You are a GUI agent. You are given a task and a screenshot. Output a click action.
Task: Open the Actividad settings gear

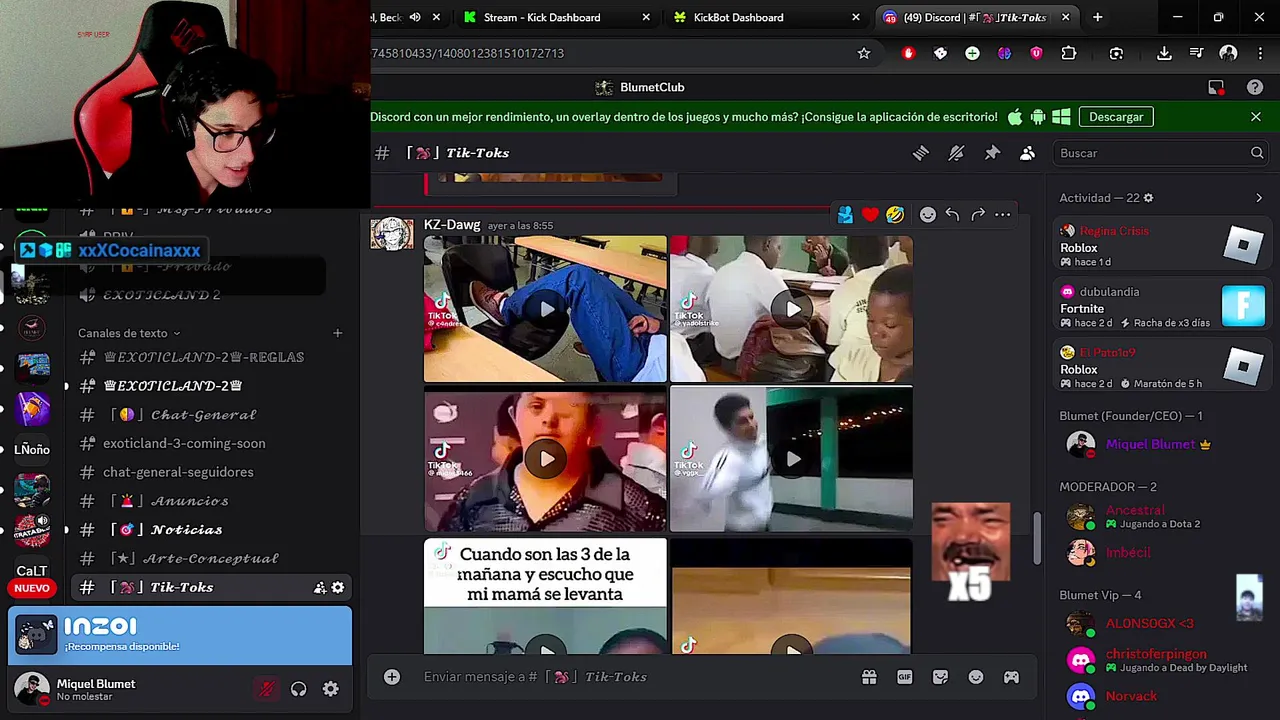(x=1148, y=198)
